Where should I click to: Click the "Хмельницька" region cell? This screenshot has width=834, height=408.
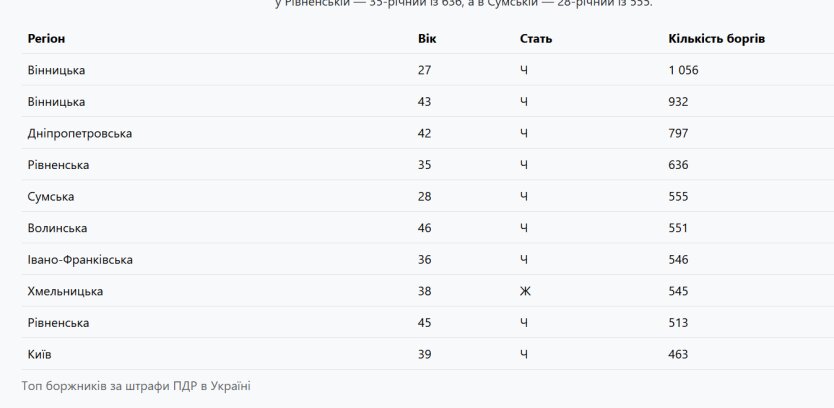click(65, 291)
